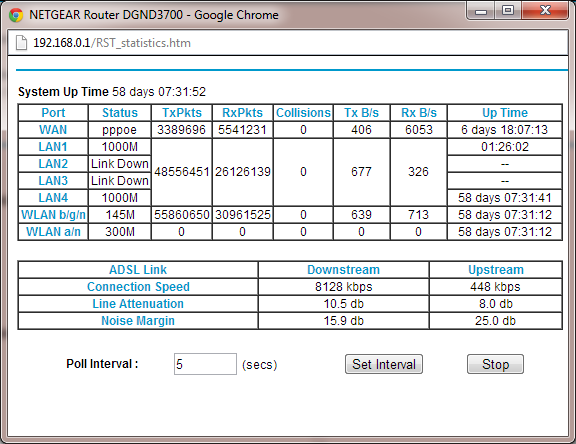
Task: Click the page document icon beside URL
Action: click(x=21, y=43)
